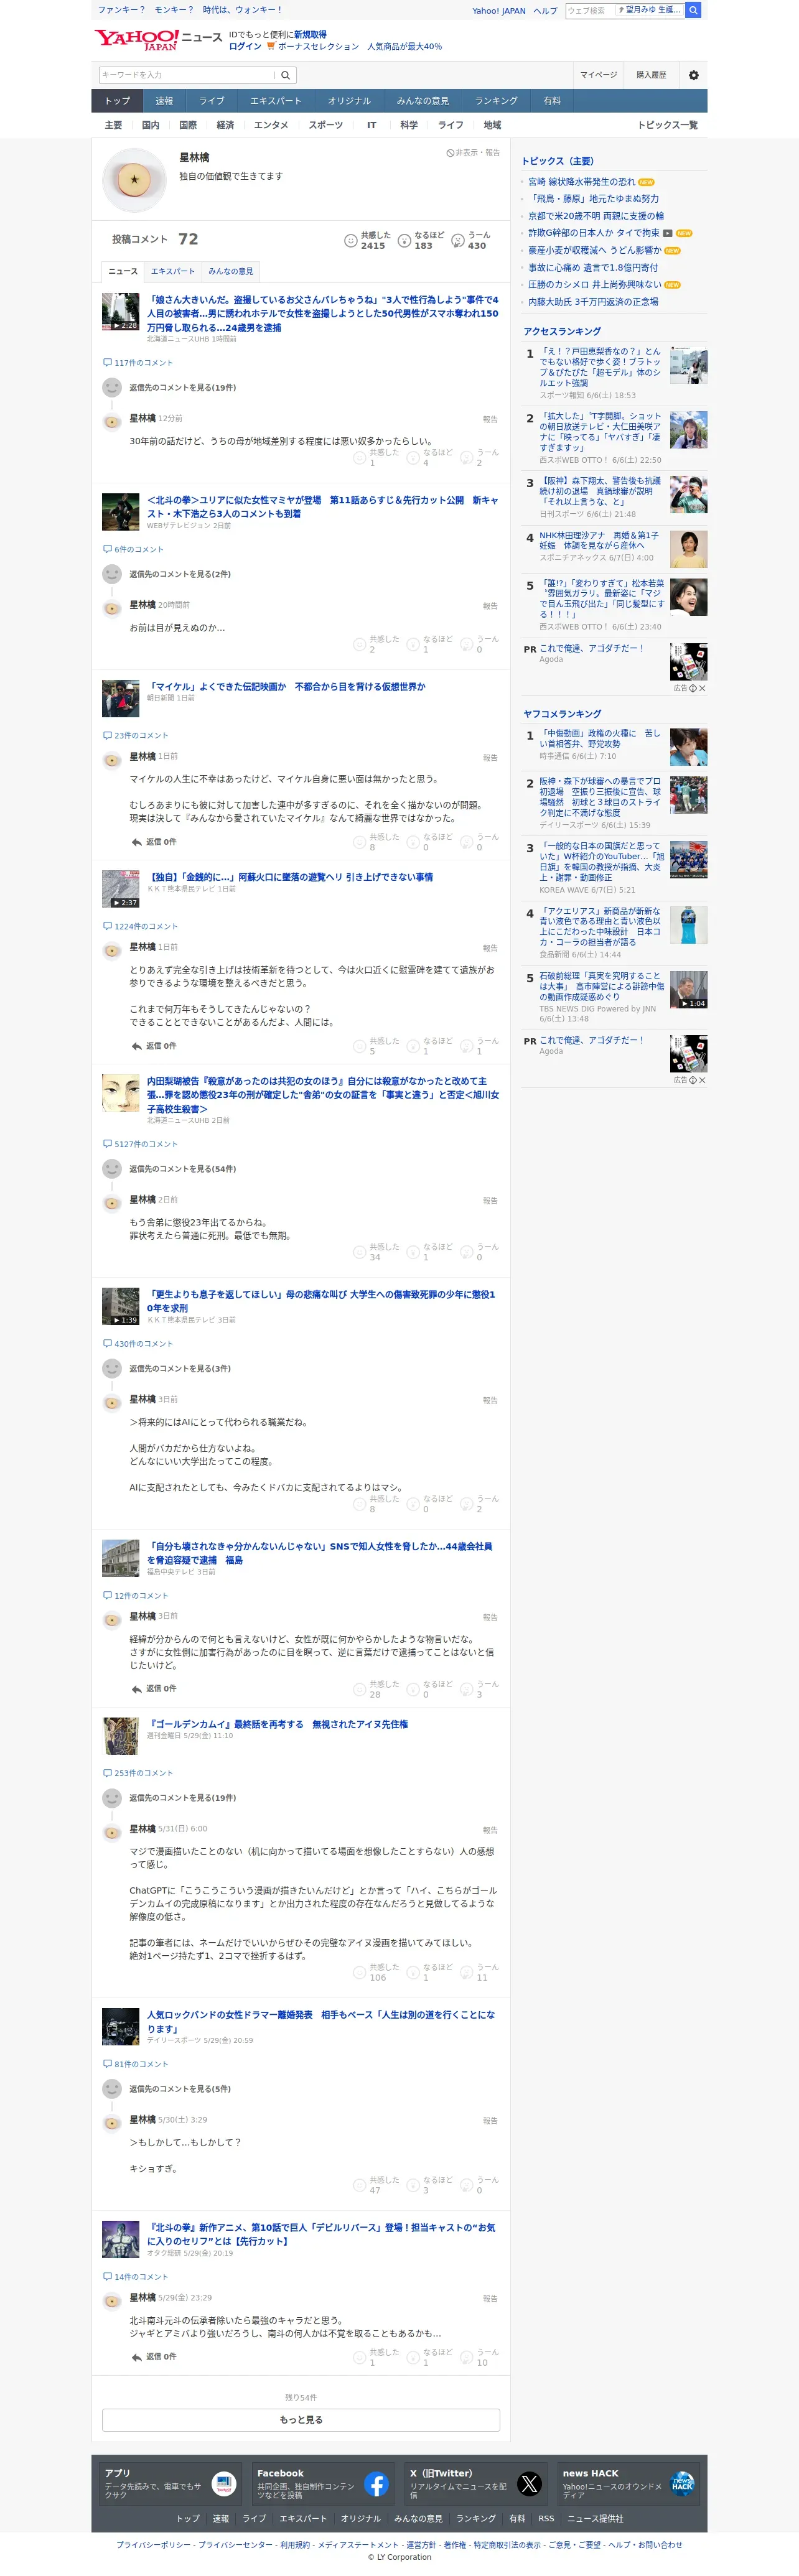Select the スポーツ category

(x=326, y=126)
